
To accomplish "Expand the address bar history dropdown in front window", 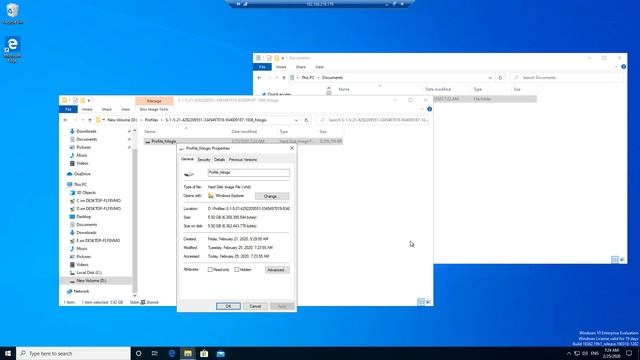I will pos(296,120).
